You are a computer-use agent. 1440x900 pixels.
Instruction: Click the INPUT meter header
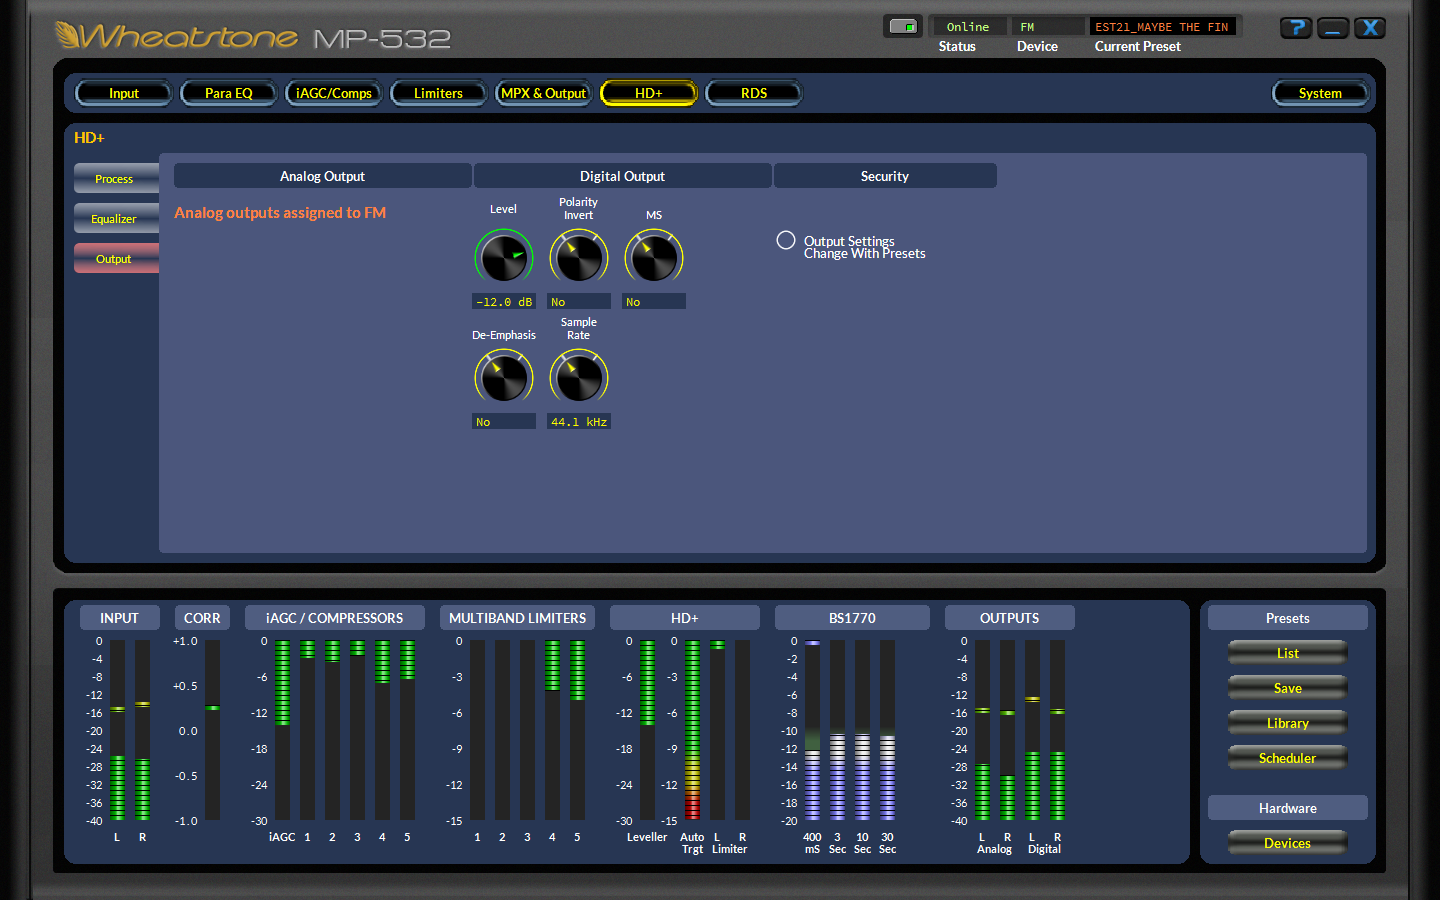(119, 618)
